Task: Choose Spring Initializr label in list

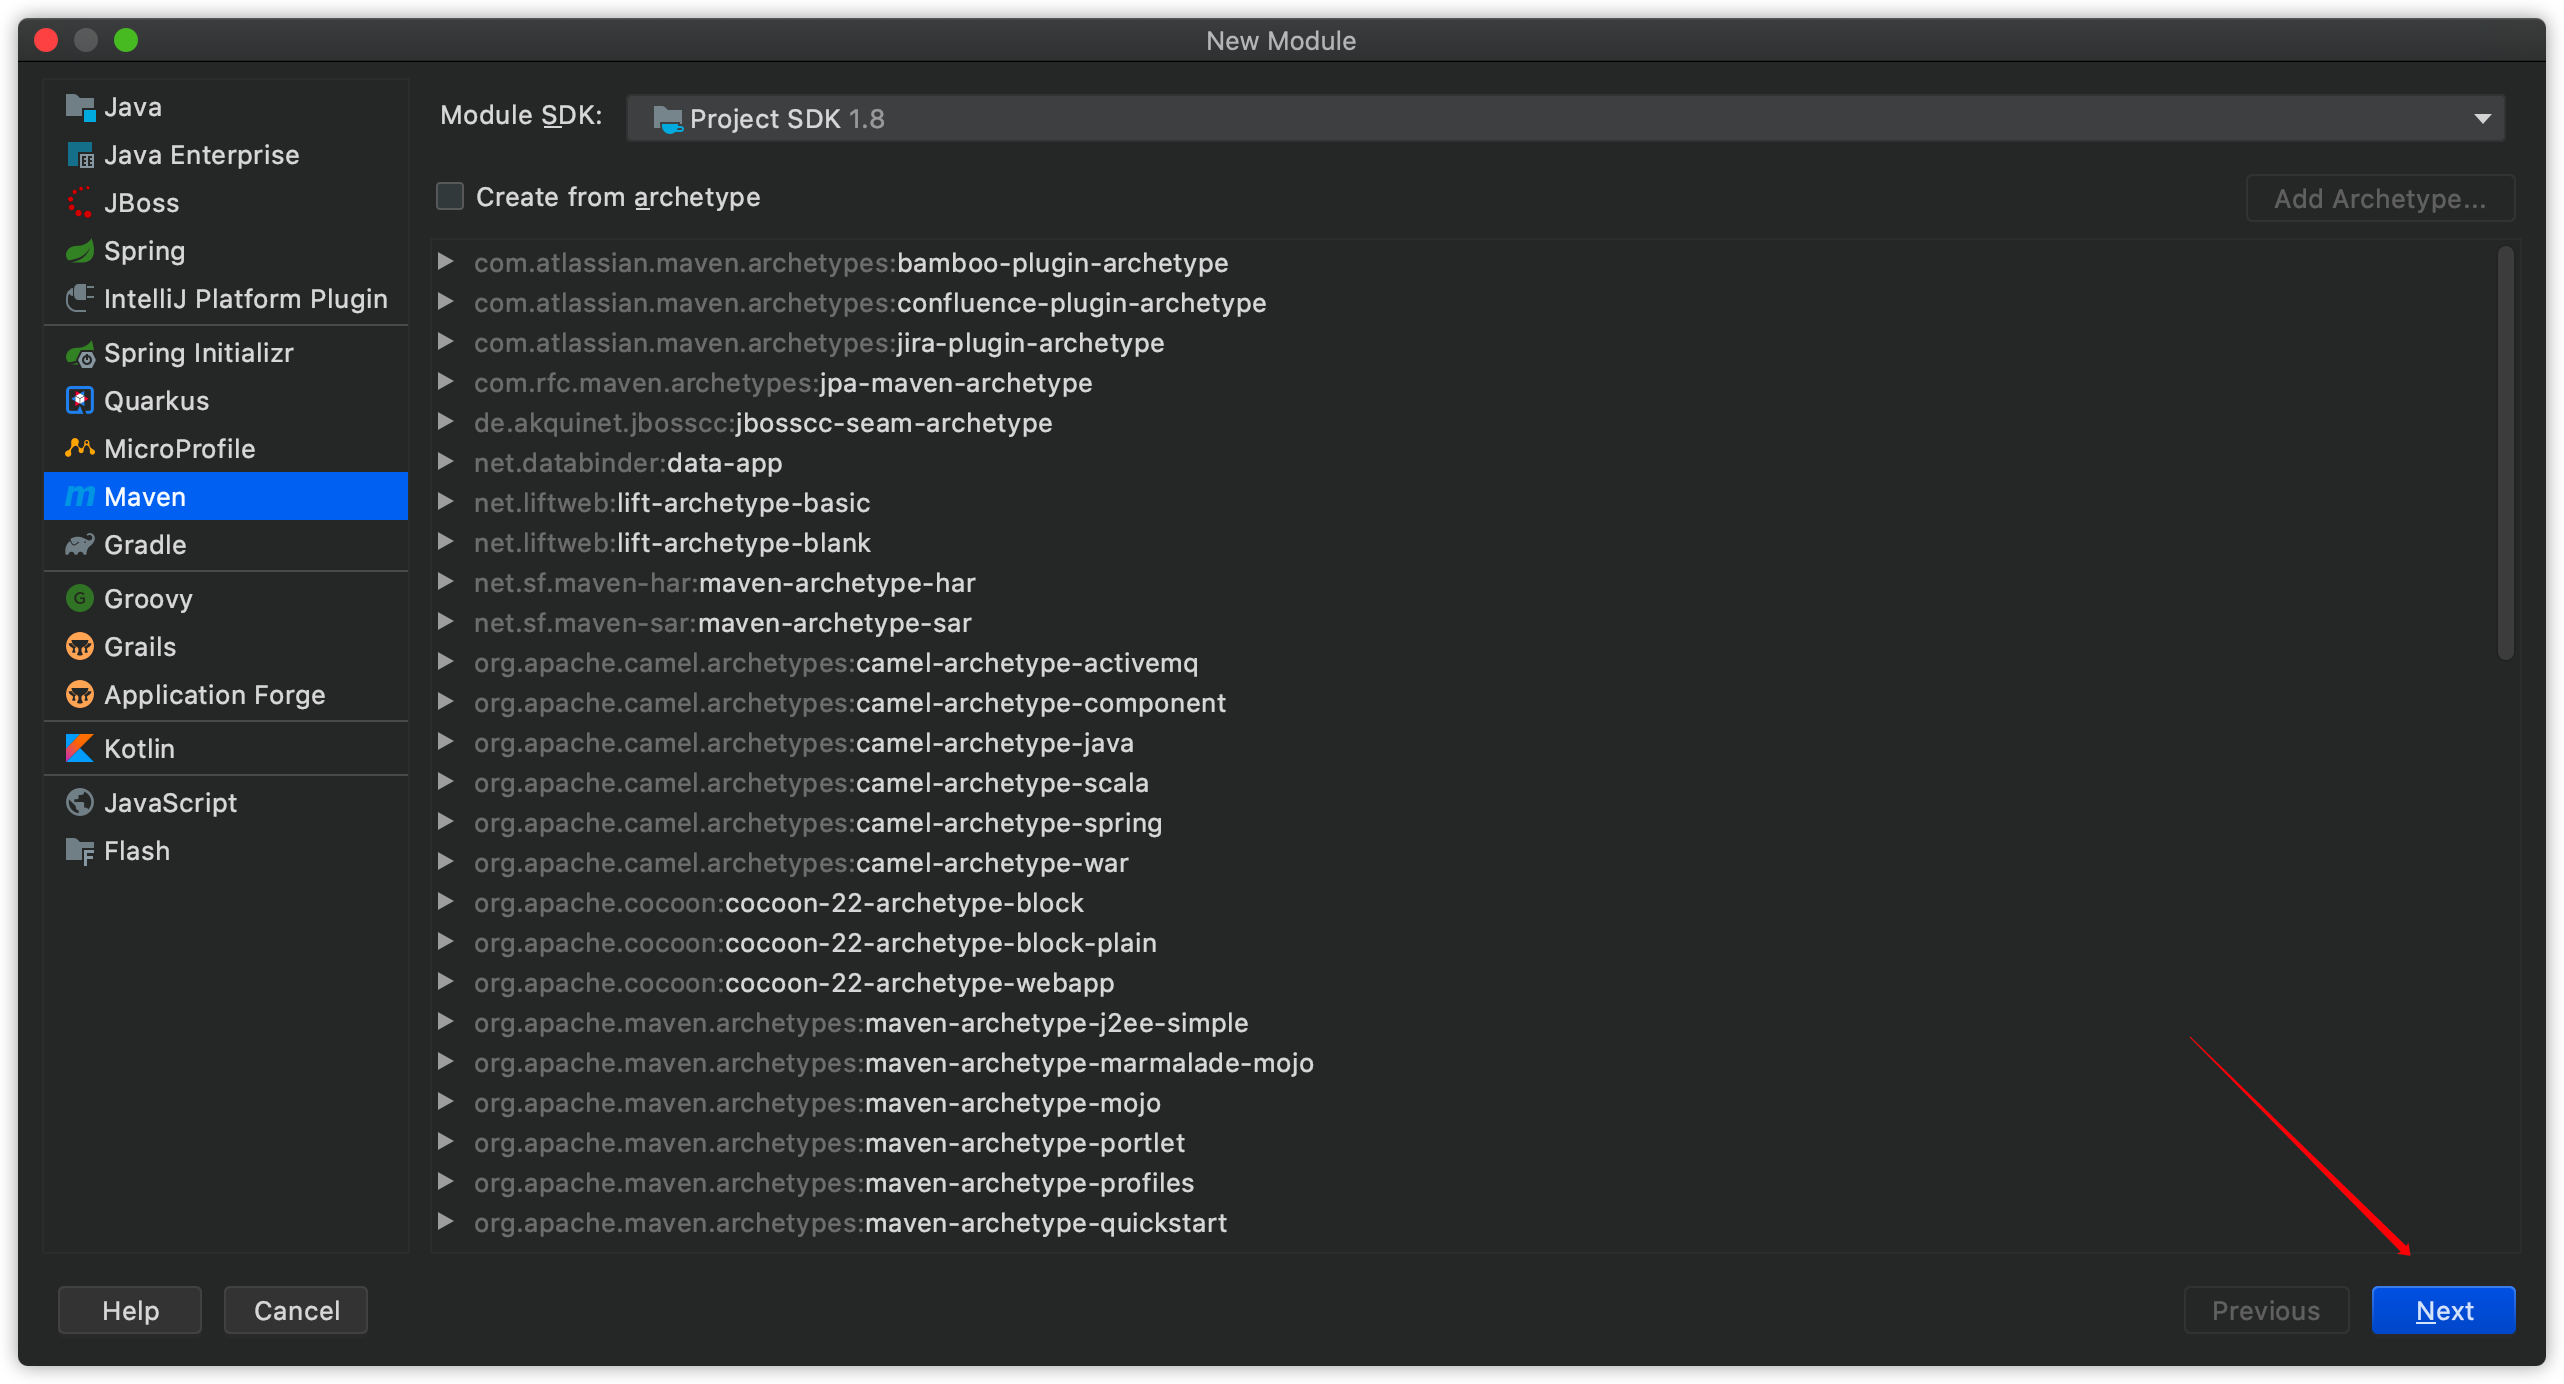Action: (x=199, y=353)
